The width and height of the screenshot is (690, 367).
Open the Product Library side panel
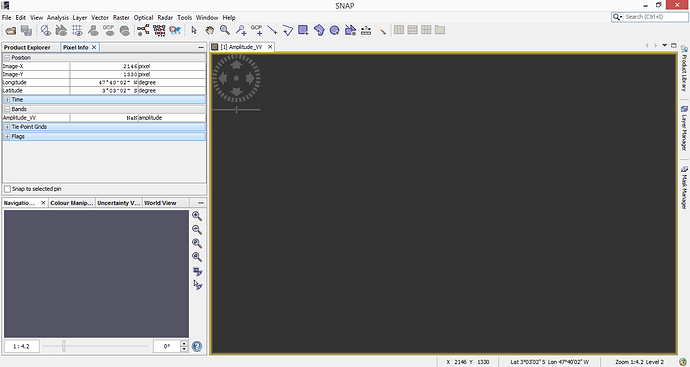pyautogui.click(x=684, y=68)
